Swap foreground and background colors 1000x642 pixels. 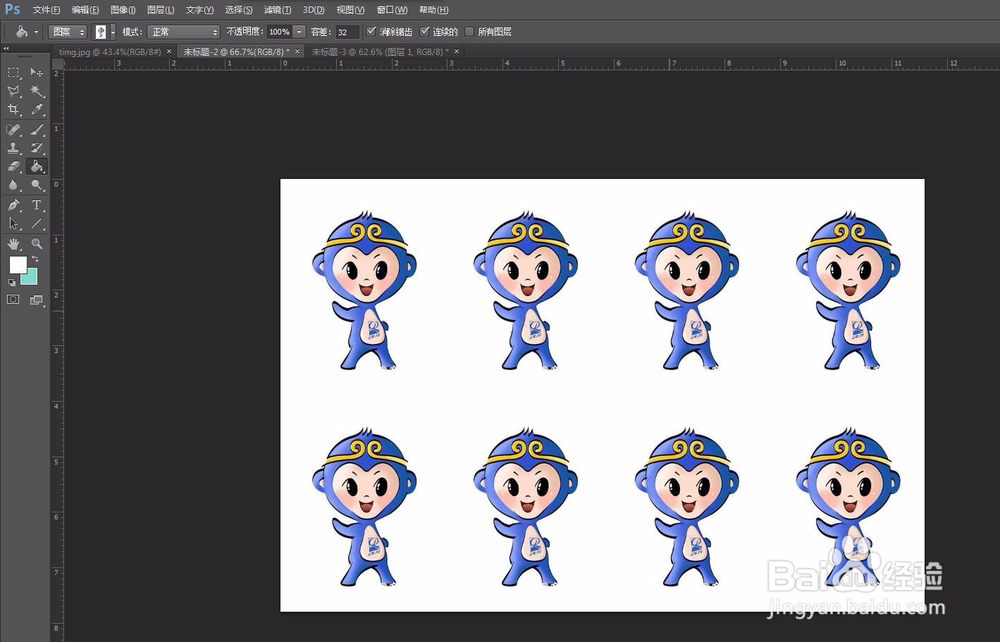click(35, 259)
